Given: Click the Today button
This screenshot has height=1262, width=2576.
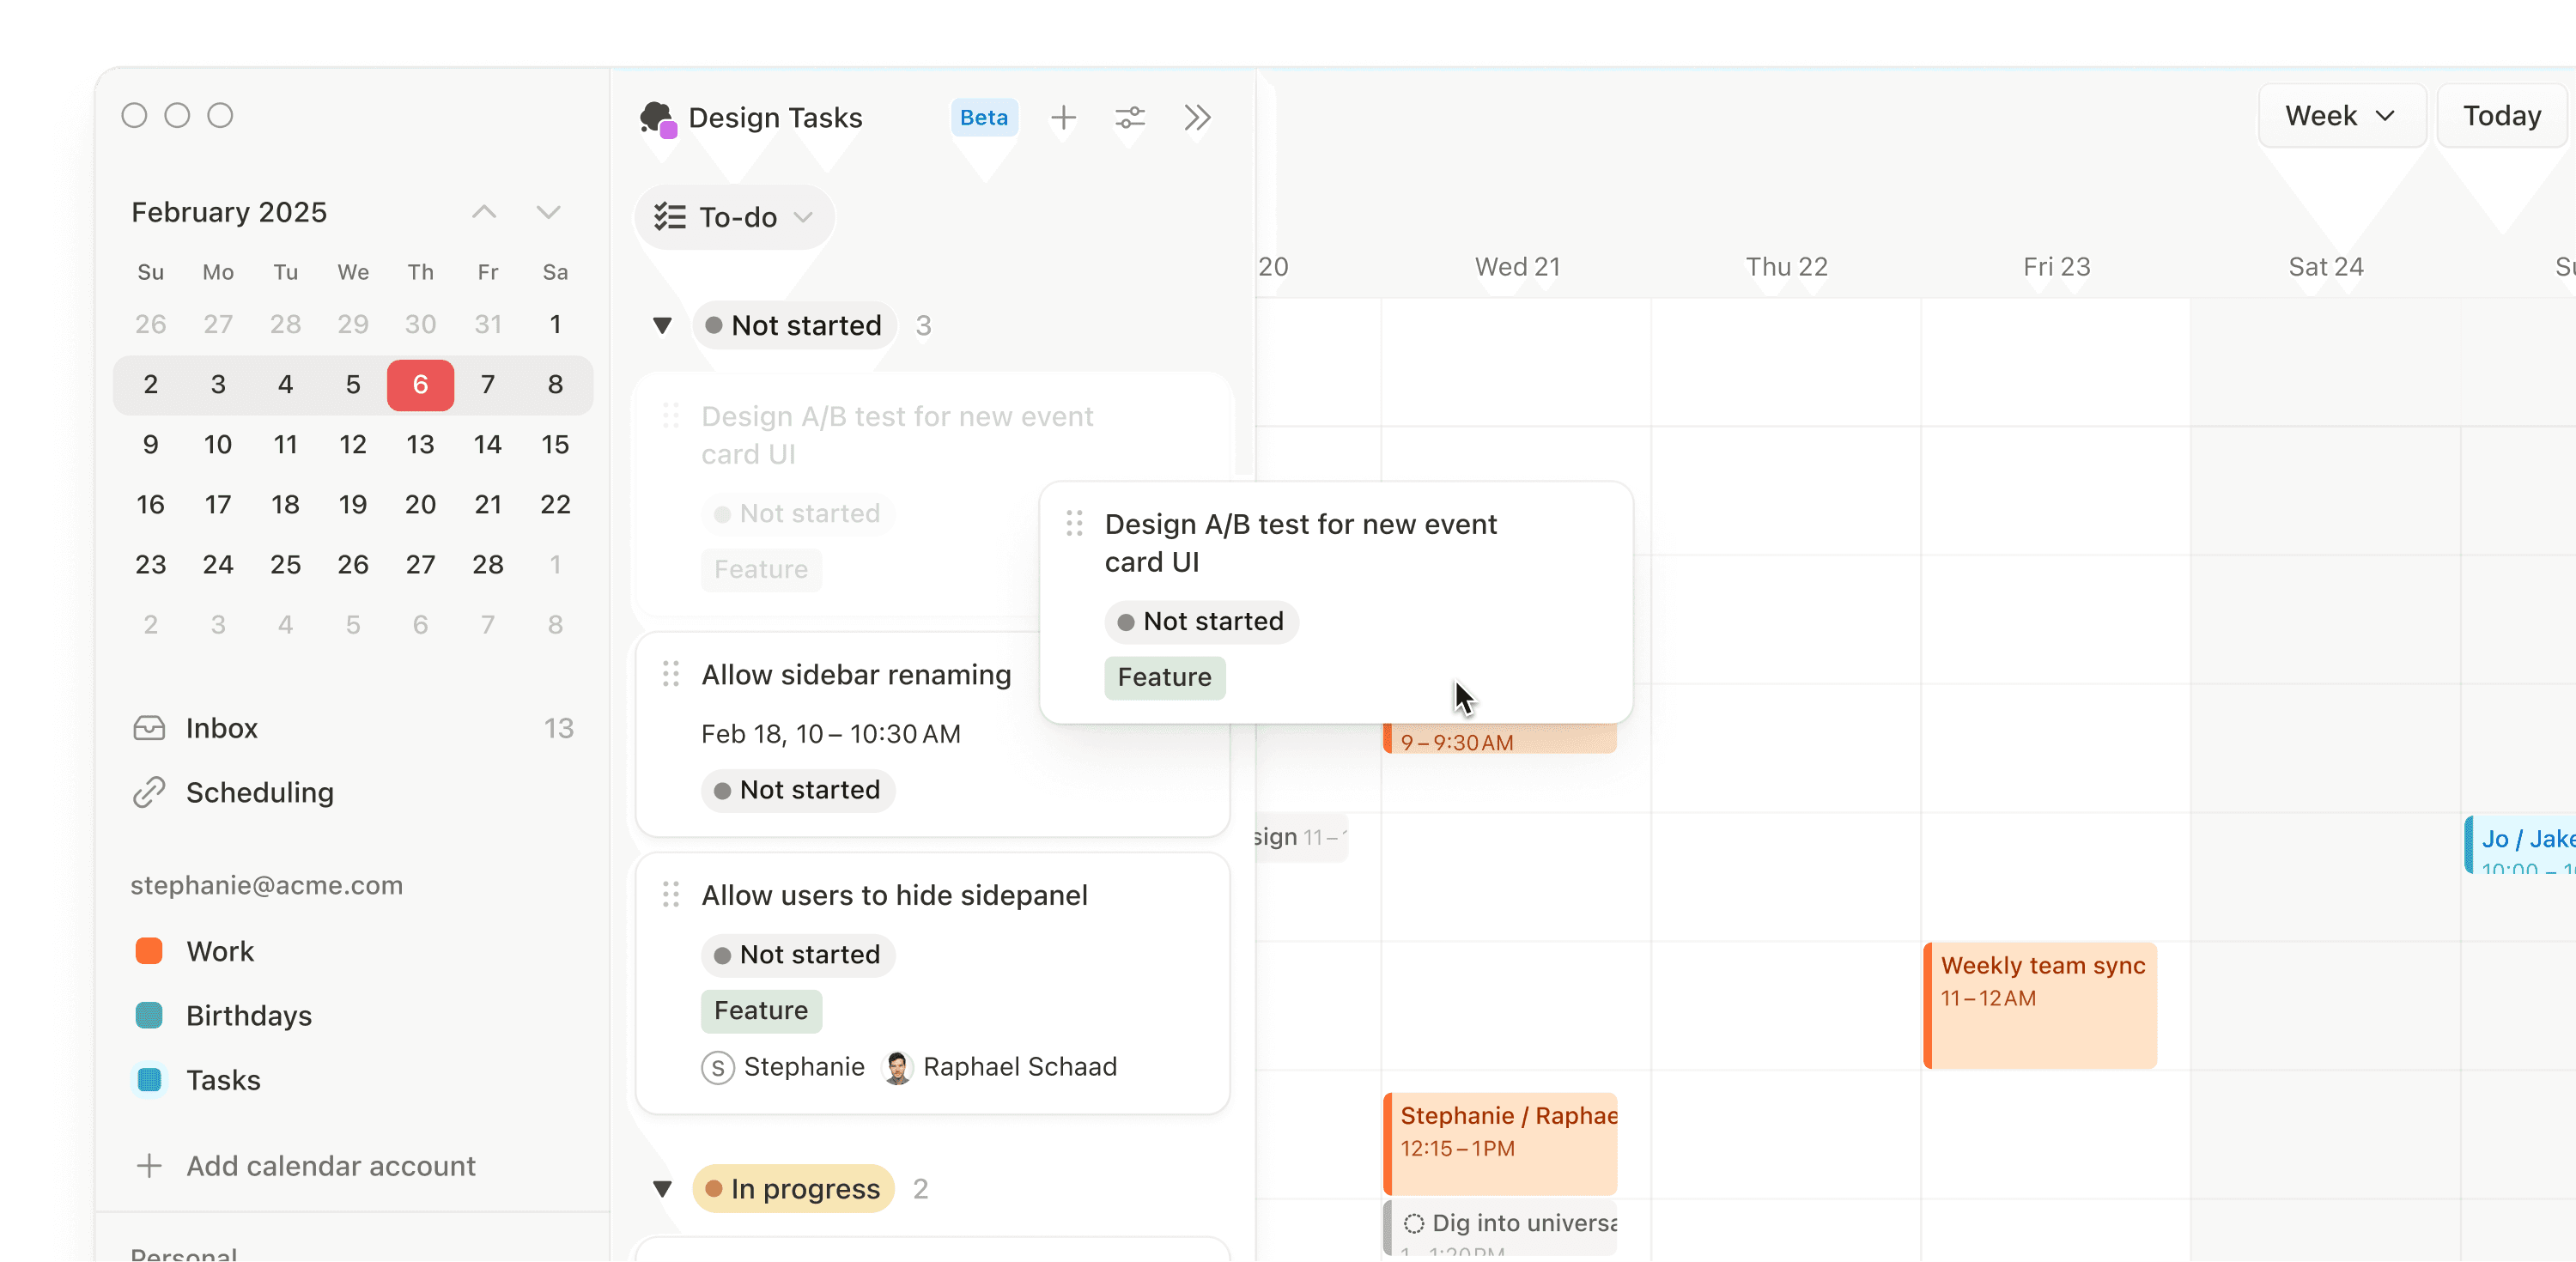Looking at the screenshot, I should click(2501, 116).
